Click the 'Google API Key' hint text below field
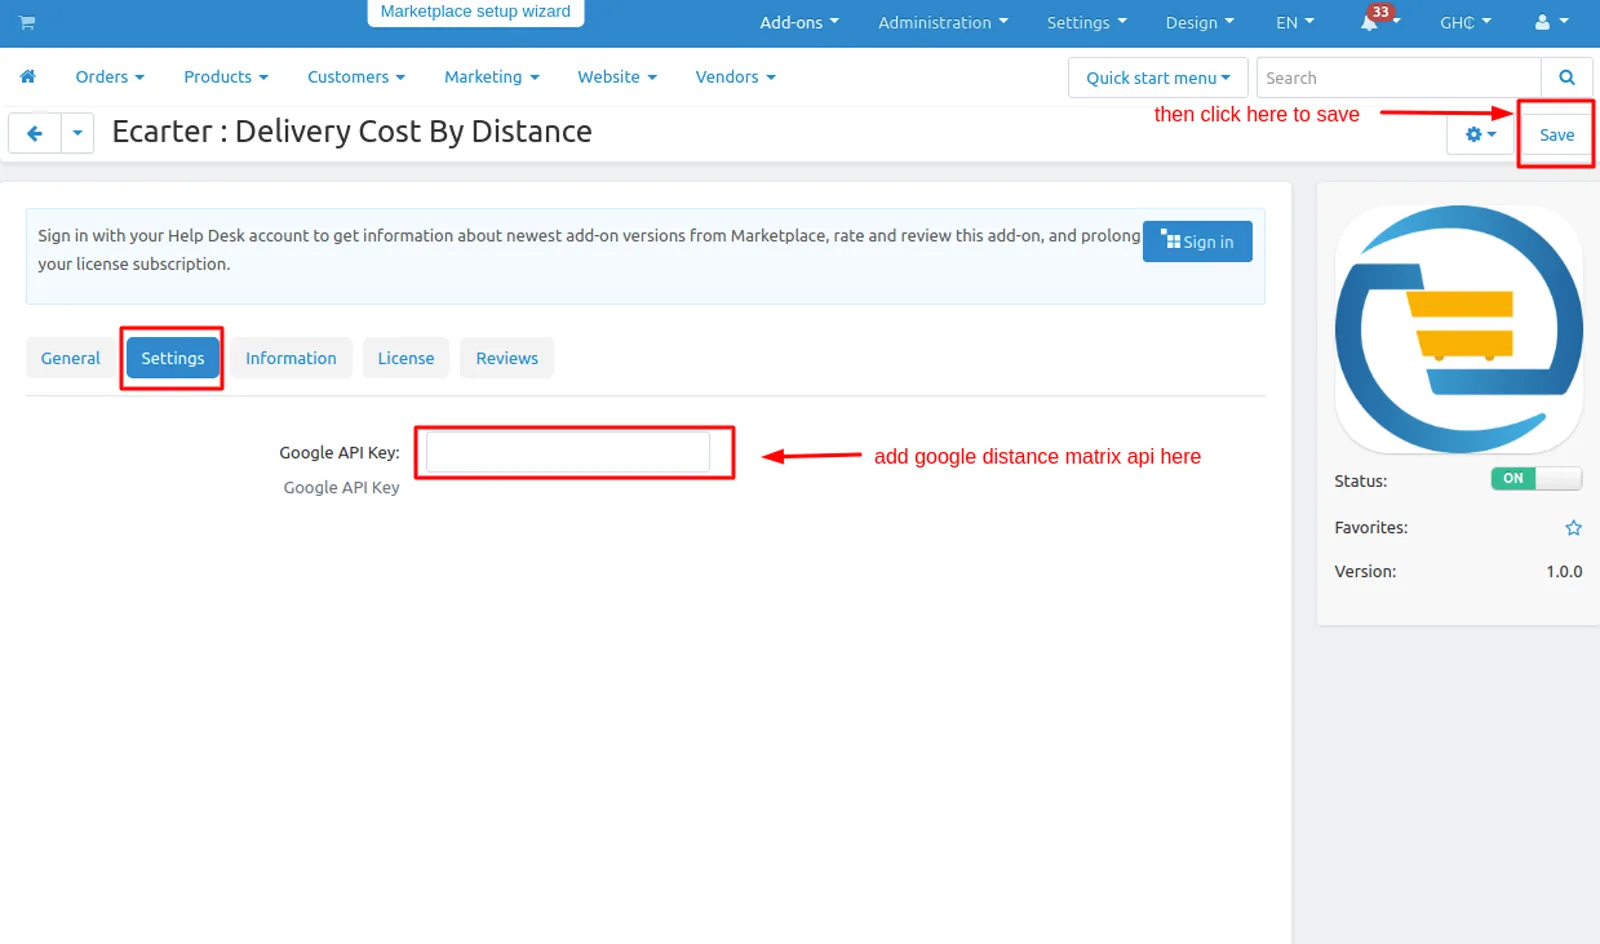 pos(341,487)
